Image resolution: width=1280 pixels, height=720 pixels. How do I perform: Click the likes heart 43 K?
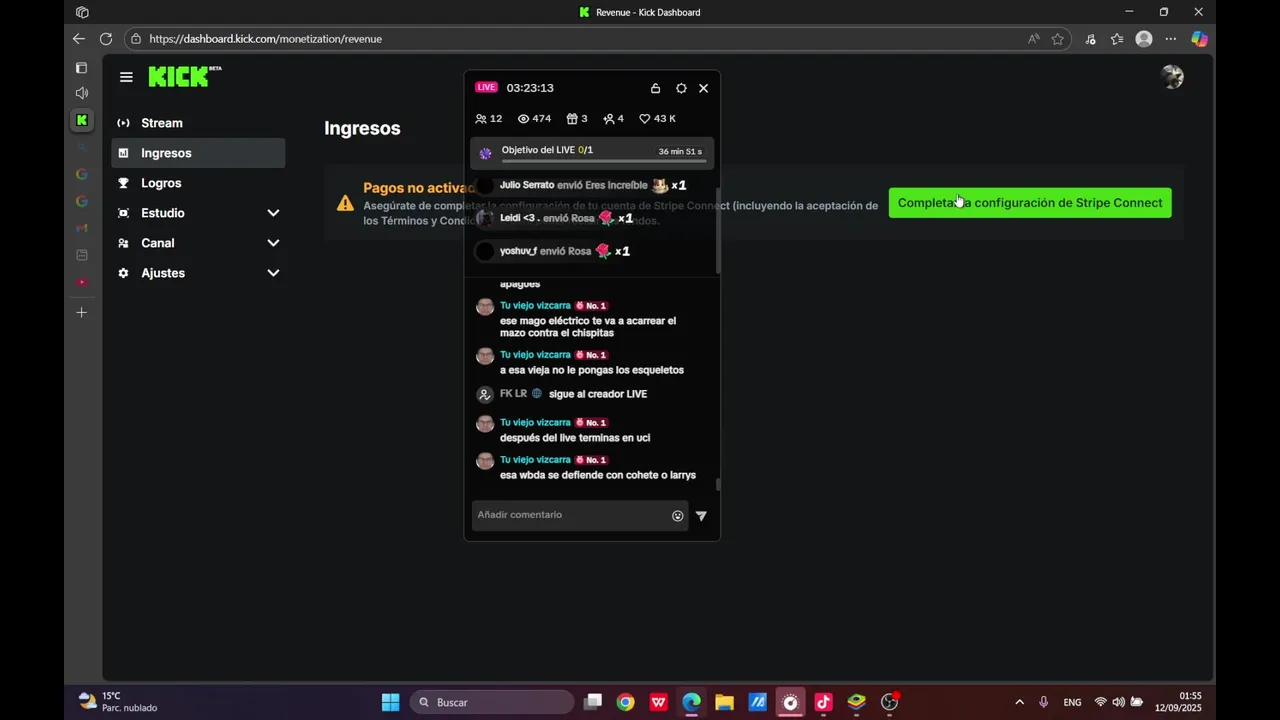pyautogui.click(x=657, y=118)
